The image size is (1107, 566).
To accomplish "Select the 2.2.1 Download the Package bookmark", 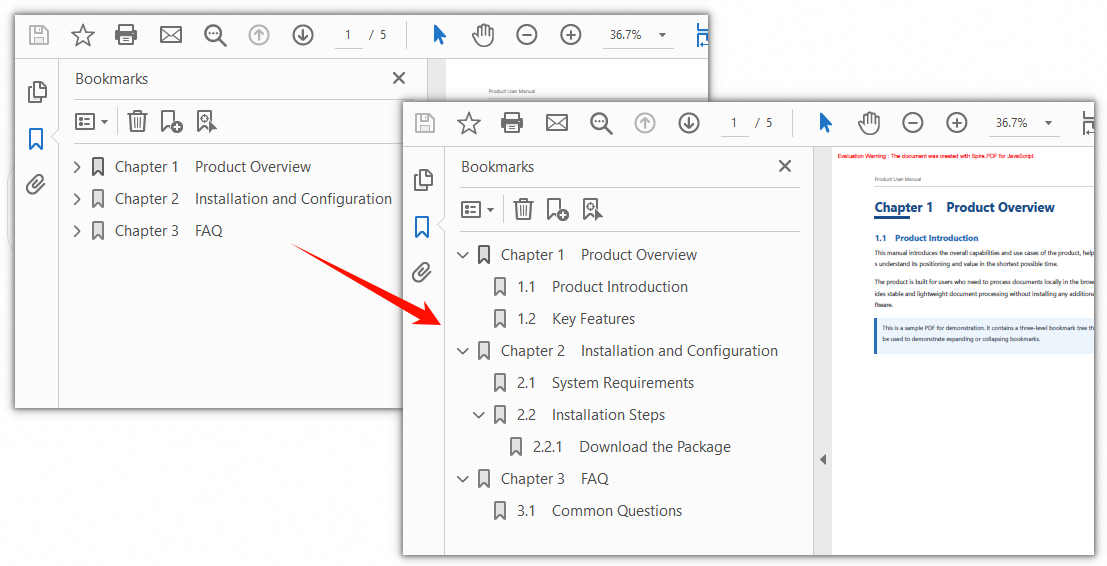I will point(632,447).
